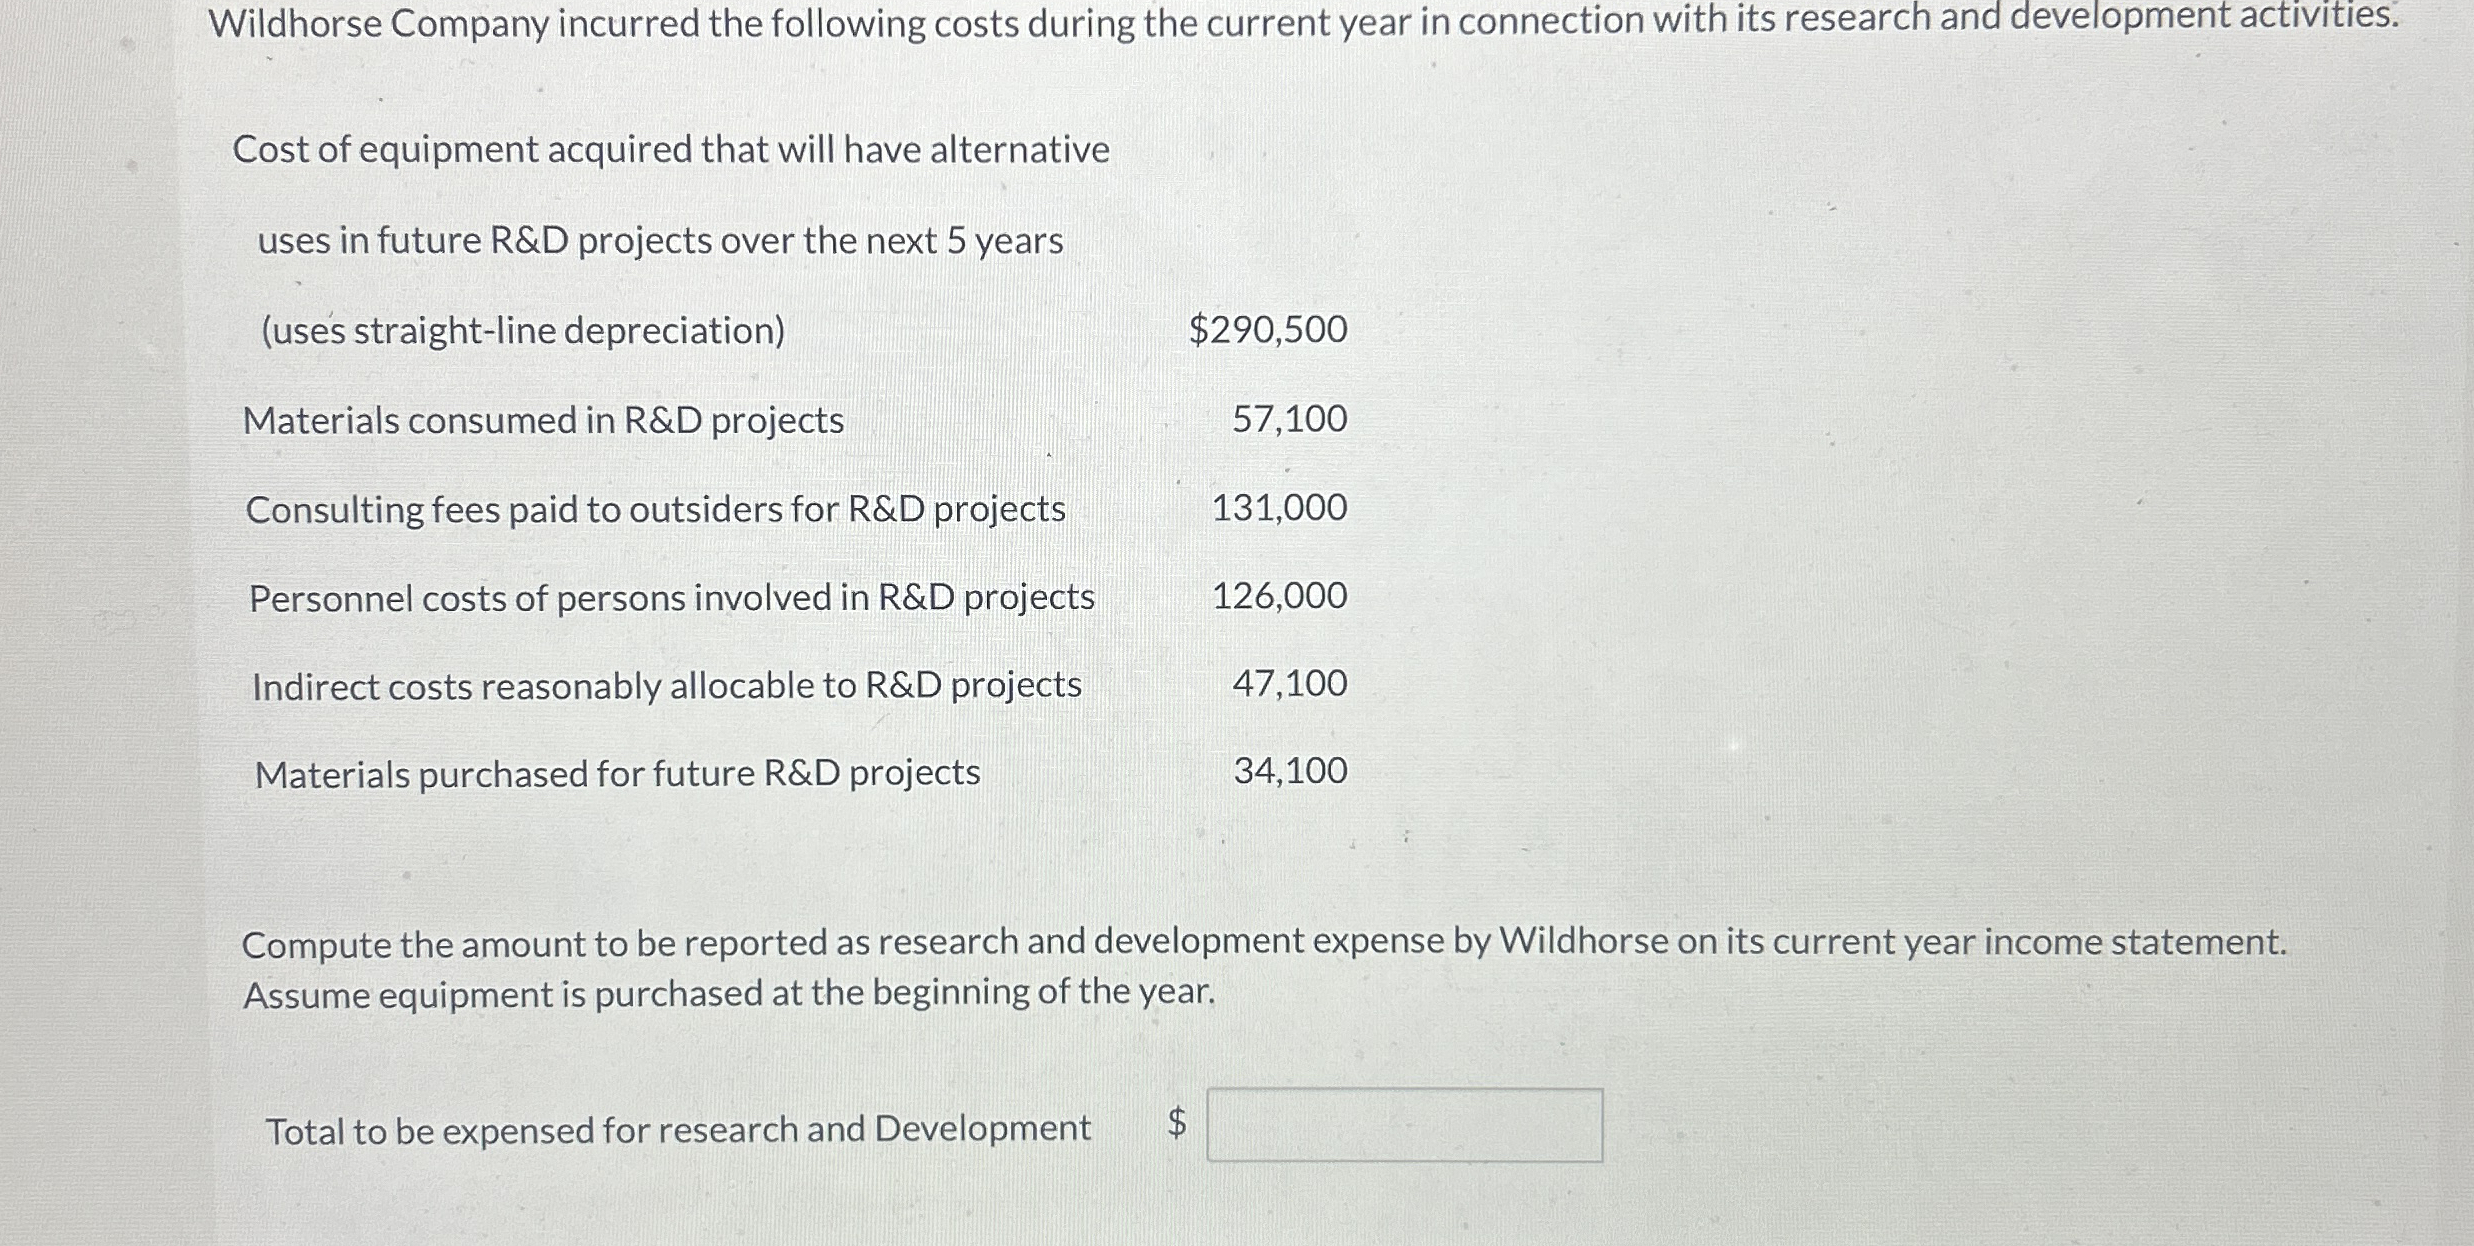Screen dimensions: 2474x1246
Task: Click Materials purchased for future R&D projects
Action: tap(616, 773)
